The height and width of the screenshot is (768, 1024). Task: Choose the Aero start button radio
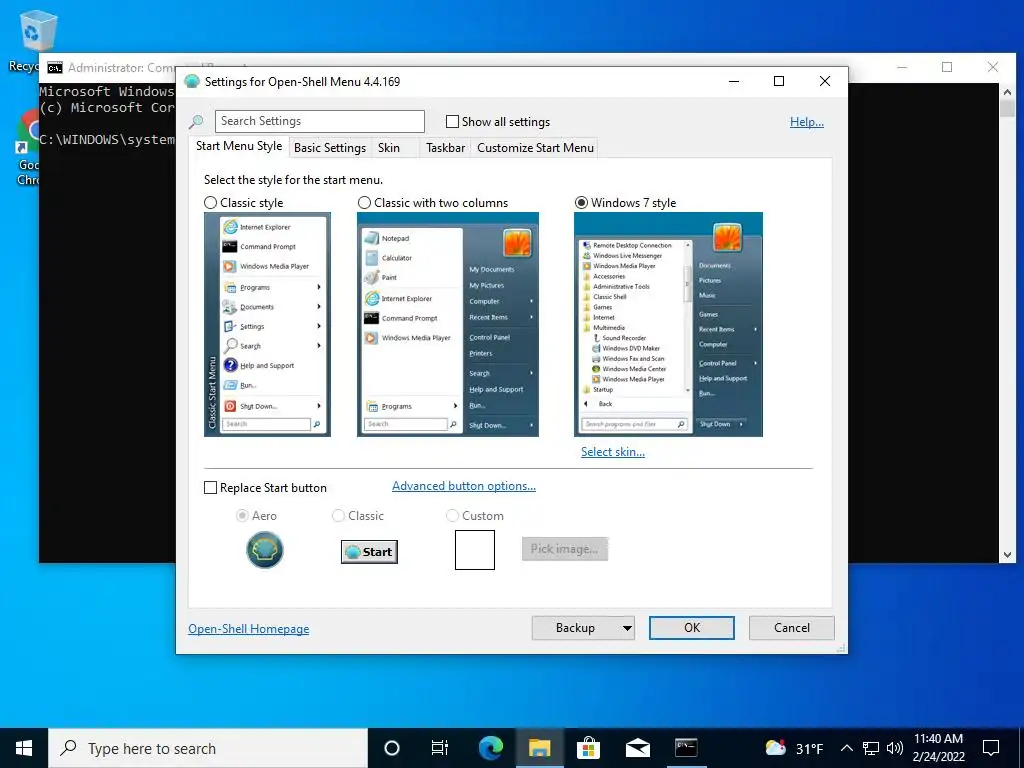pos(242,516)
